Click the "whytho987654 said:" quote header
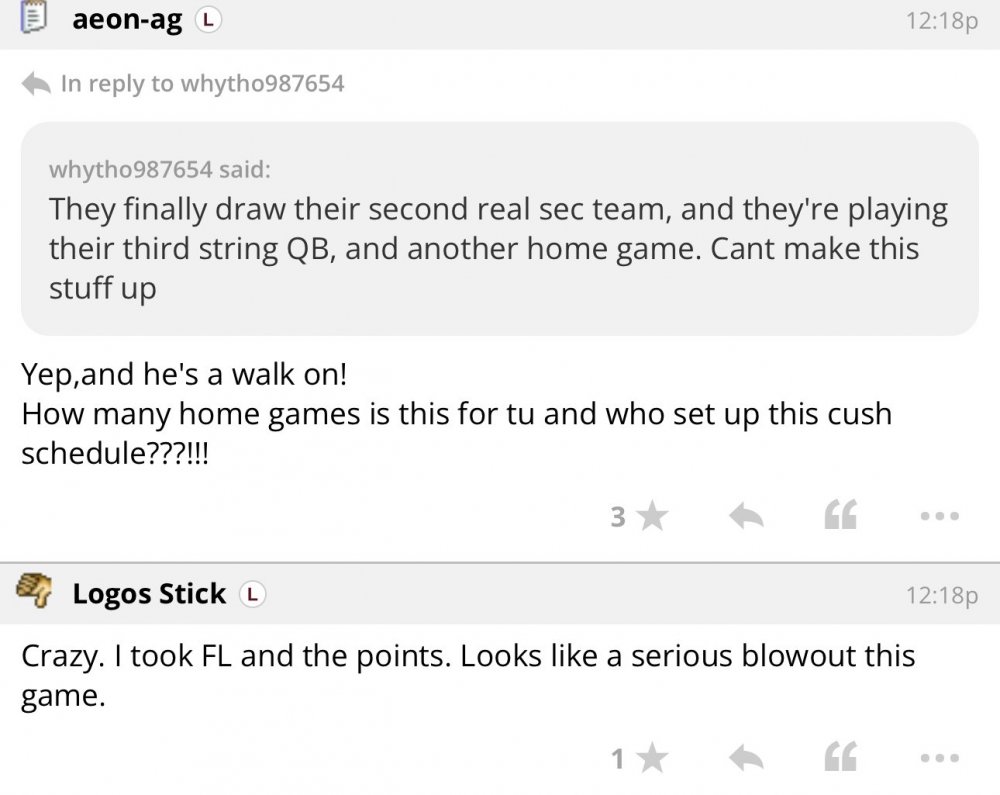1000x795 pixels. 159,169
